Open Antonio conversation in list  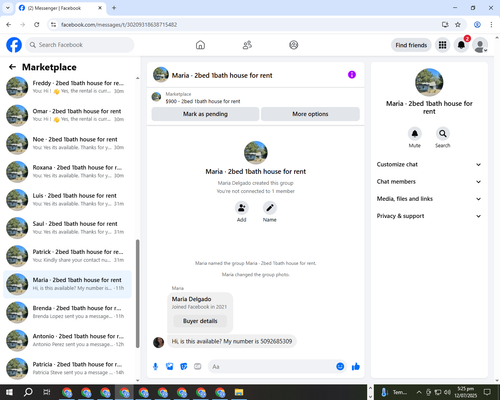point(68,340)
